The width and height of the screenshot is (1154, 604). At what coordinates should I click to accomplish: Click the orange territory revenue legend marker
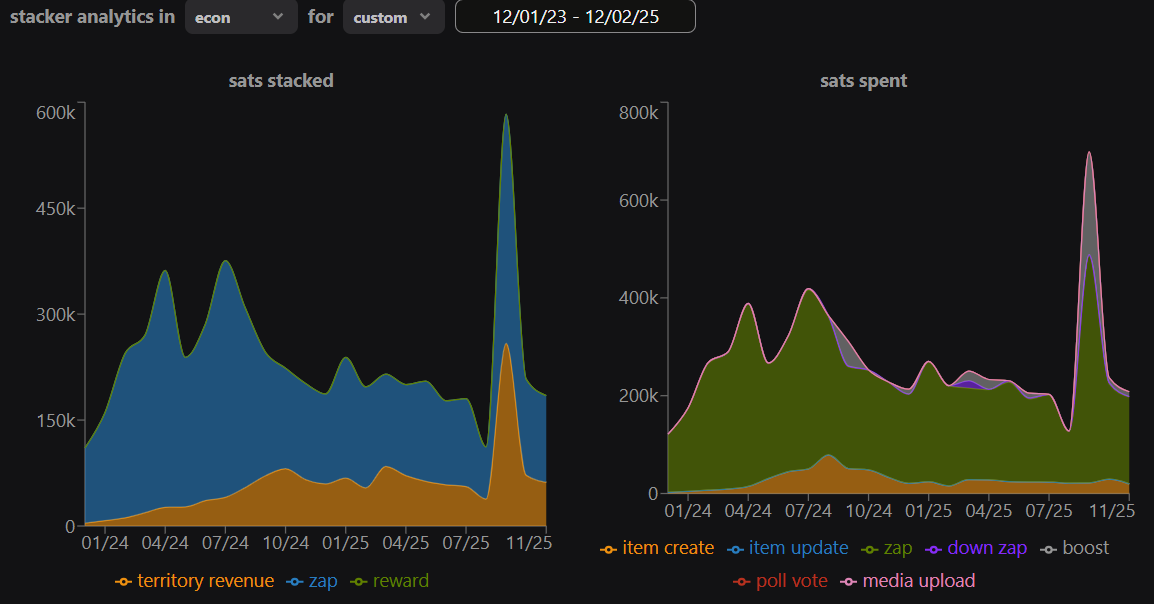click(x=124, y=582)
